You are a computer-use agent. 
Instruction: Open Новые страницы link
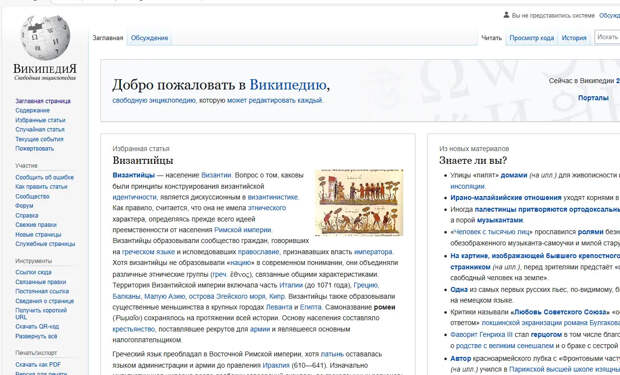click(38, 235)
